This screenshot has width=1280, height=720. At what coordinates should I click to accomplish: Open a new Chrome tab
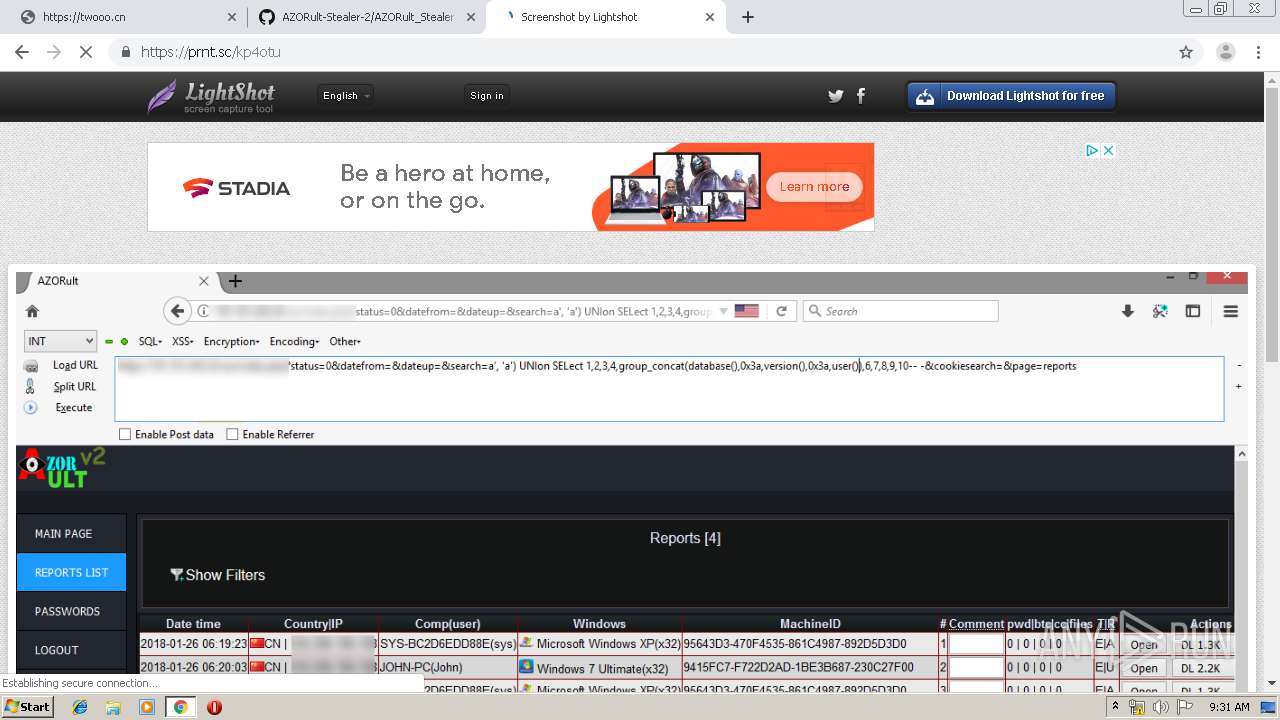click(x=748, y=17)
